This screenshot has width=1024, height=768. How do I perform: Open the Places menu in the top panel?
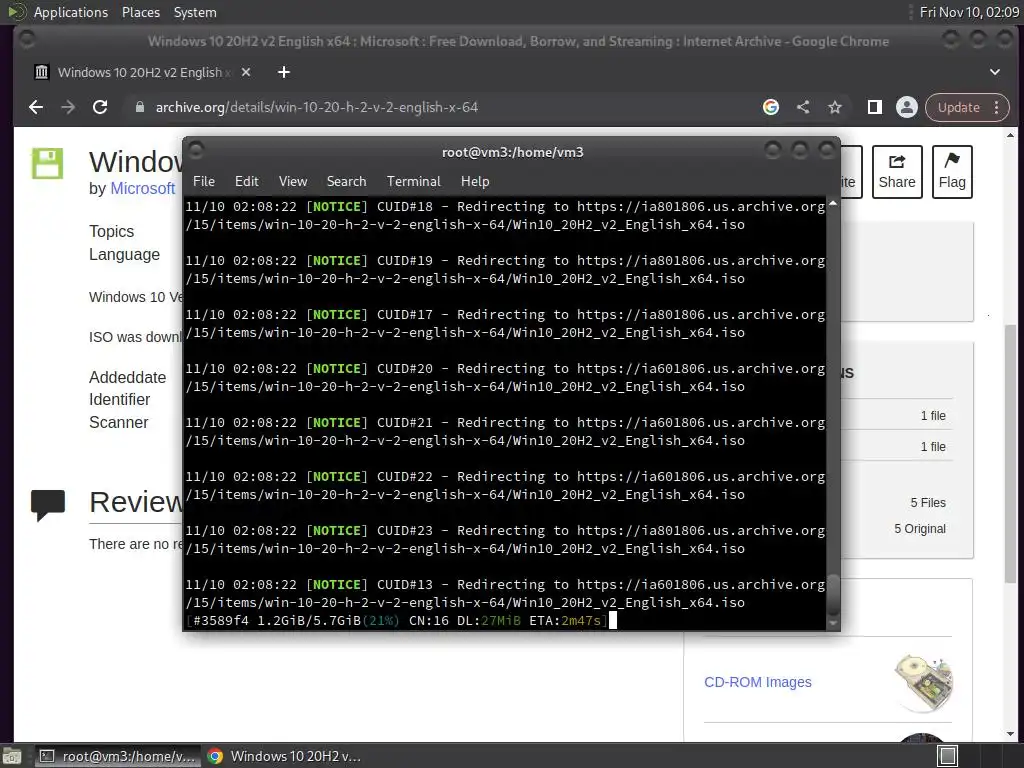(140, 12)
